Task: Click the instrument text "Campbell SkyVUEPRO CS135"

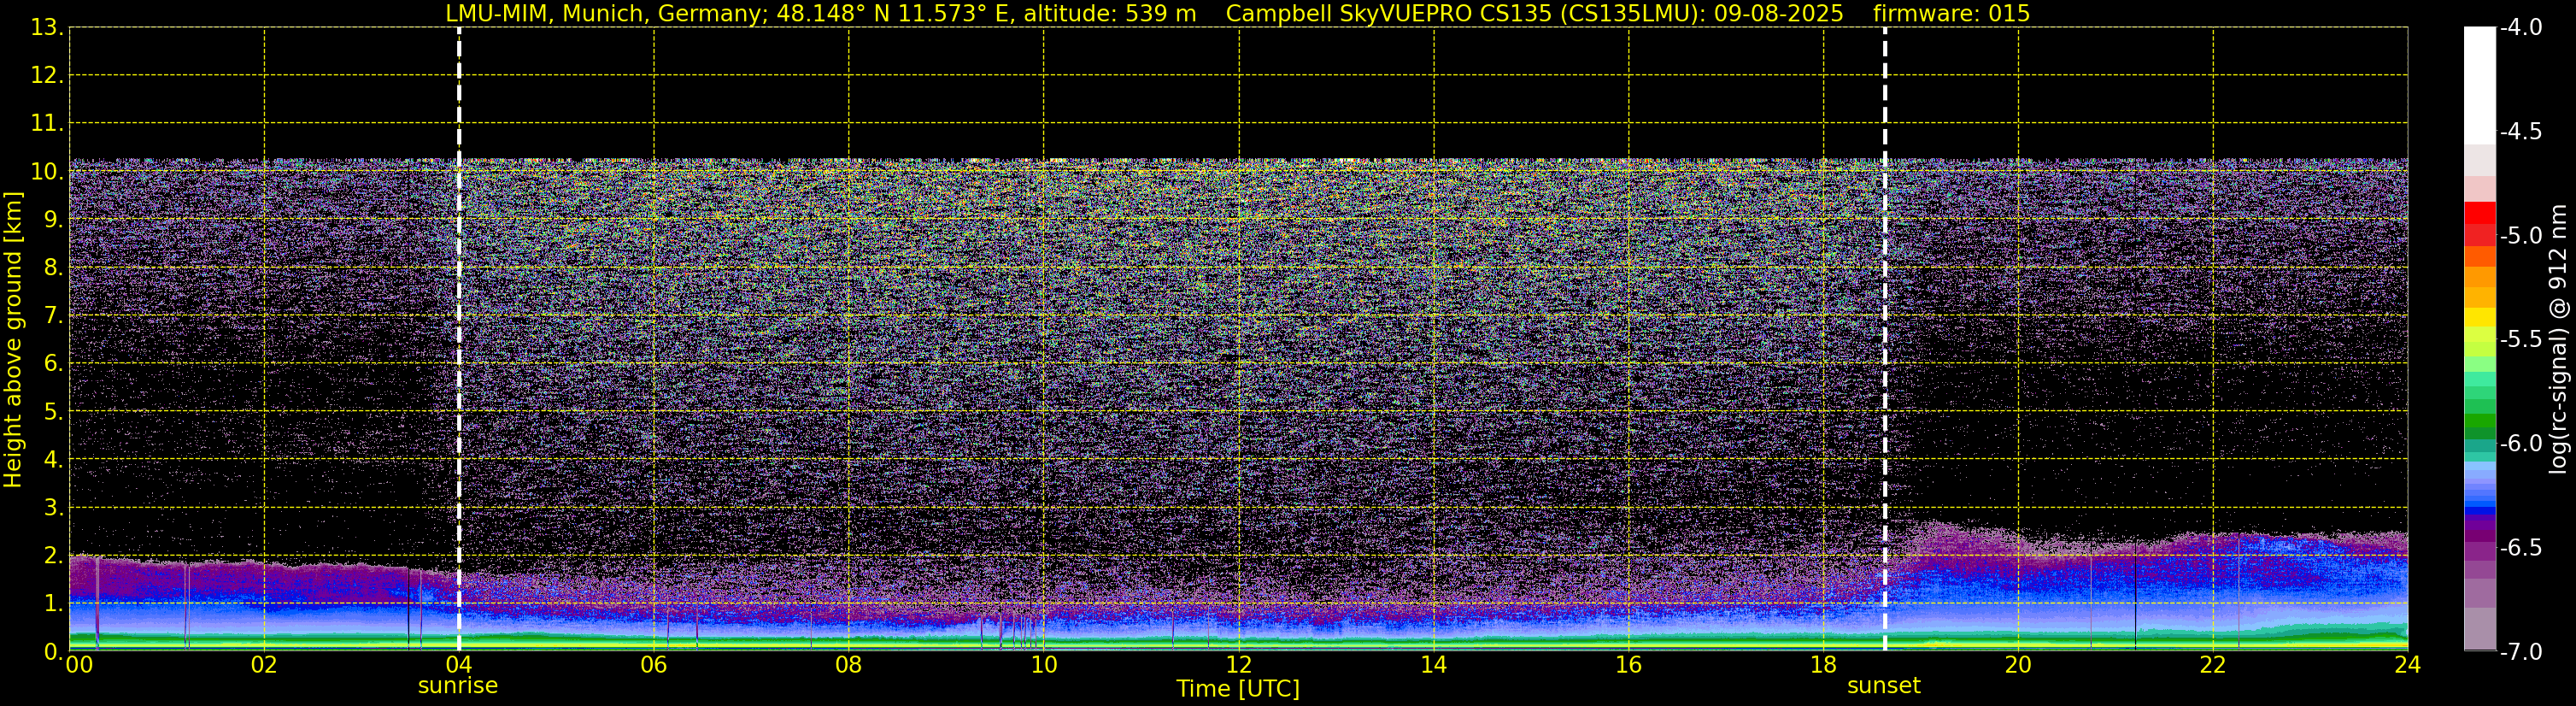Action: pyautogui.click(x=1388, y=14)
